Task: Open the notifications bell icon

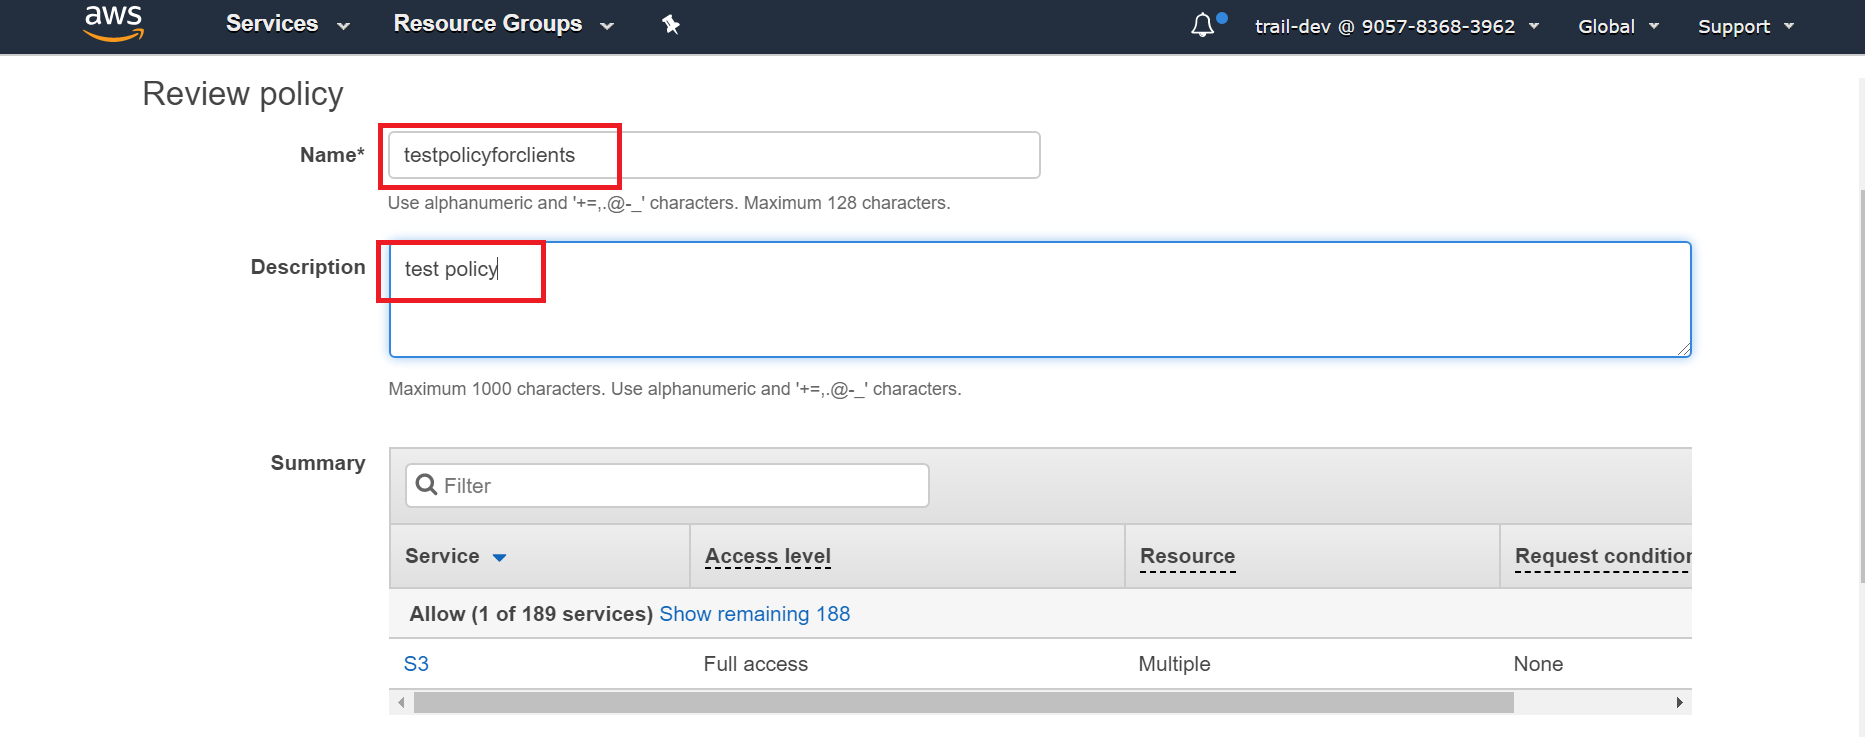Action: 1203,26
